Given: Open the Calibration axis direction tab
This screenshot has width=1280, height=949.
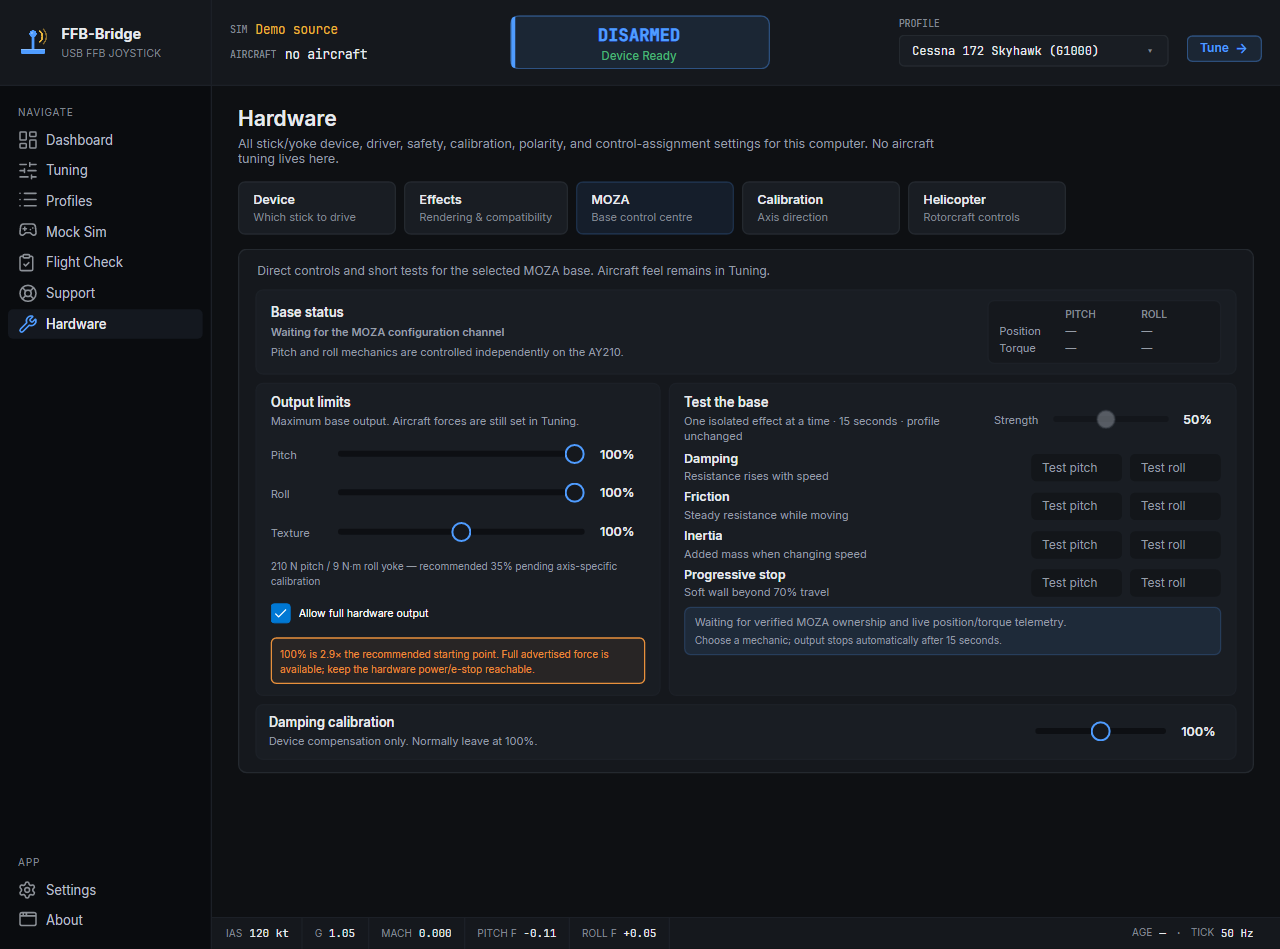Looking at the screenshot, I should tap(821, 208).
